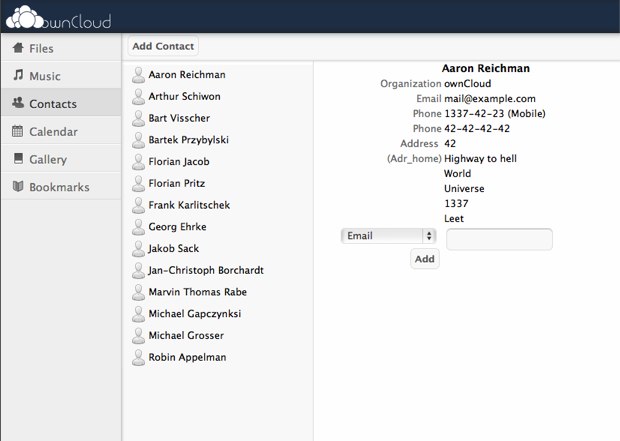
Task: Select contact Aaron Reichman name
Action: [x=187, y=75]
